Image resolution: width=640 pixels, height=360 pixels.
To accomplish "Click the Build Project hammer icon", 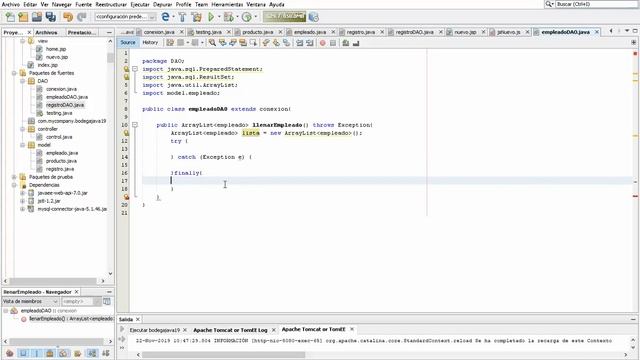I will pyautogui.click(x=182, y=17).
